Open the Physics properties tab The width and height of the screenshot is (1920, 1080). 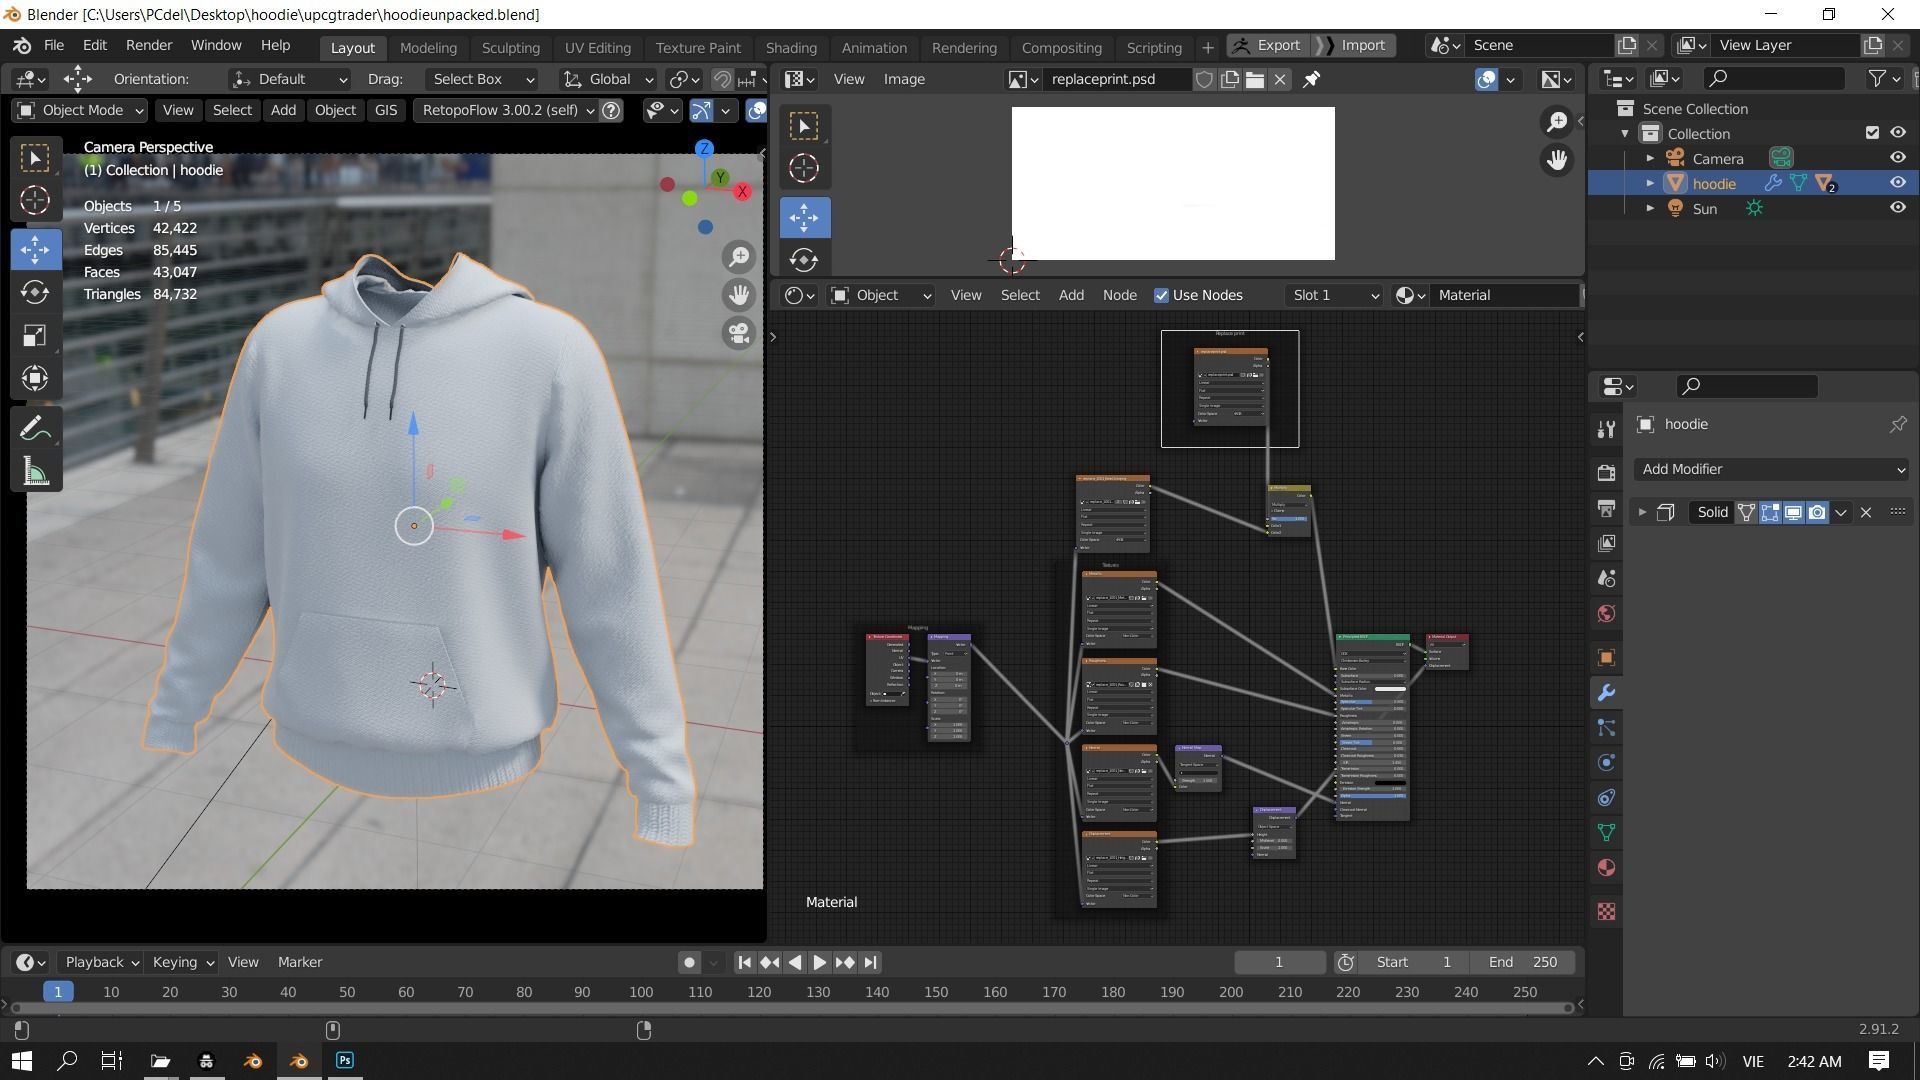pos(1606,762)
